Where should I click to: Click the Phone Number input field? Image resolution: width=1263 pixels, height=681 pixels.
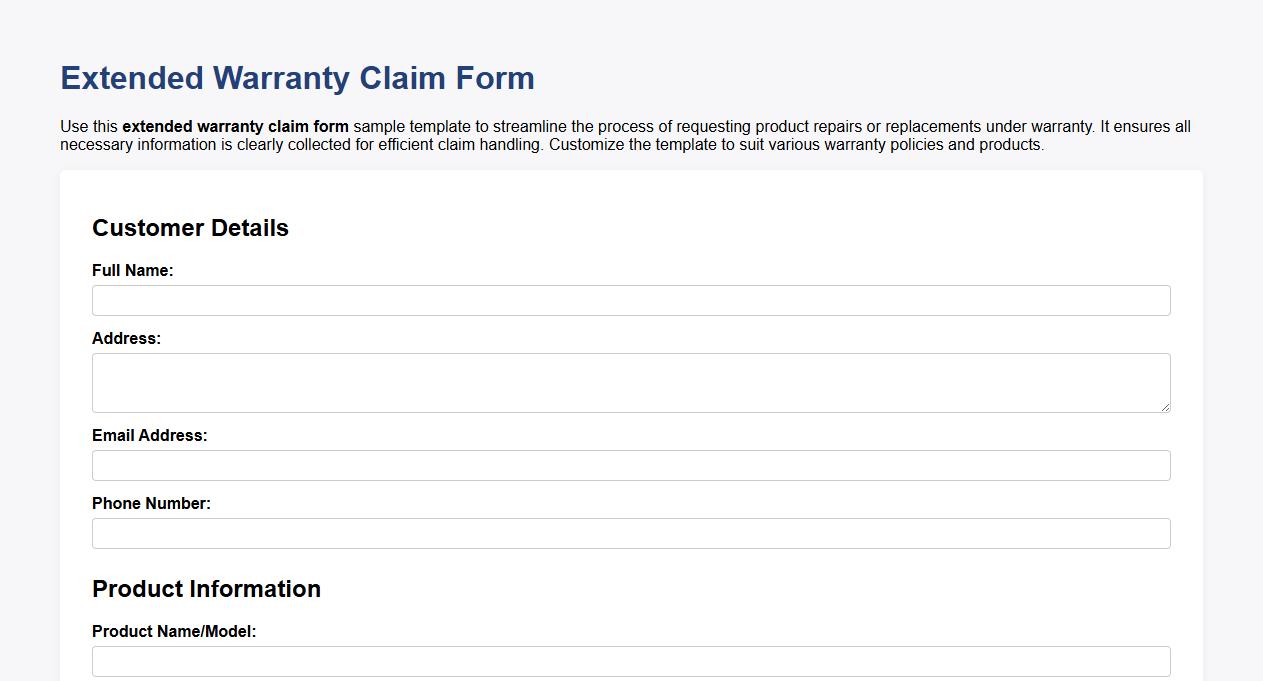[x=630, y=533]
